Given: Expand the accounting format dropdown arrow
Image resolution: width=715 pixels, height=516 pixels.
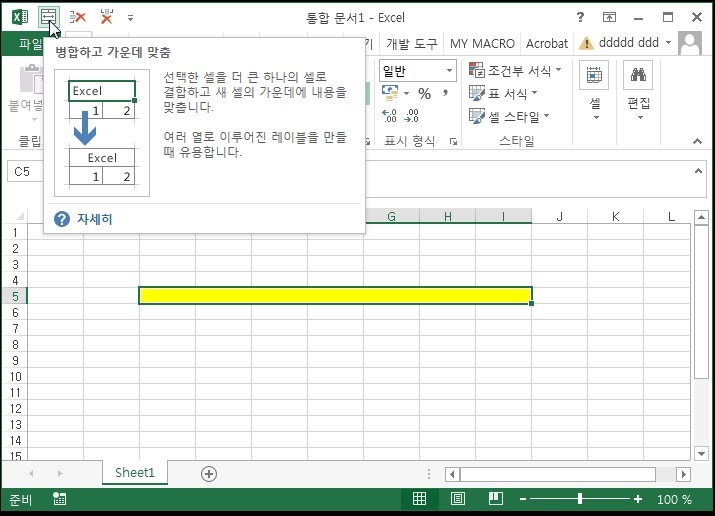Looking at the screenshot, I should coord(406,93).
